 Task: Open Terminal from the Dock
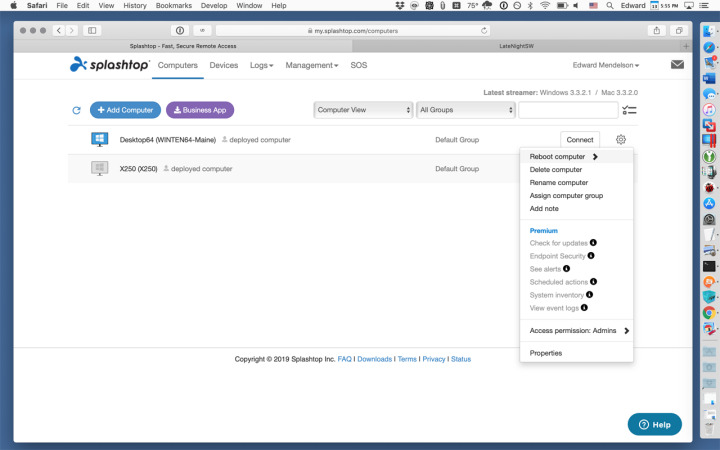(709, 266)
